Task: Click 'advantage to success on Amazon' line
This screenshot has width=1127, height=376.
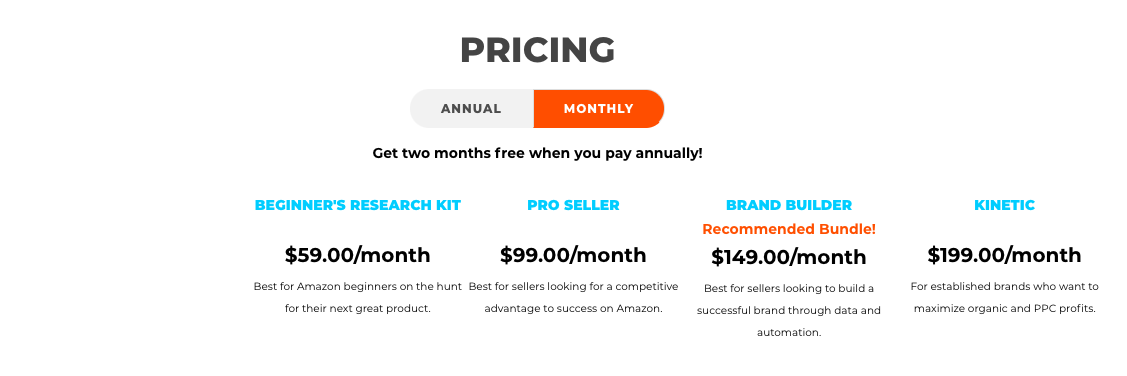Action: pyautogui.click(x=573, y=308)
